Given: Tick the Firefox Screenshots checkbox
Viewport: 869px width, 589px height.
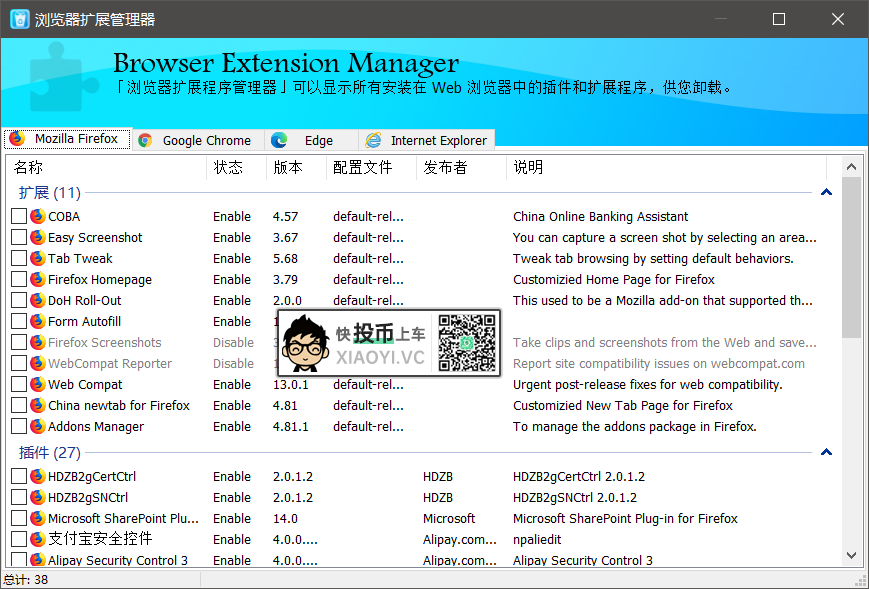Looking at the screenshot, I should click(x=19, y=342).
